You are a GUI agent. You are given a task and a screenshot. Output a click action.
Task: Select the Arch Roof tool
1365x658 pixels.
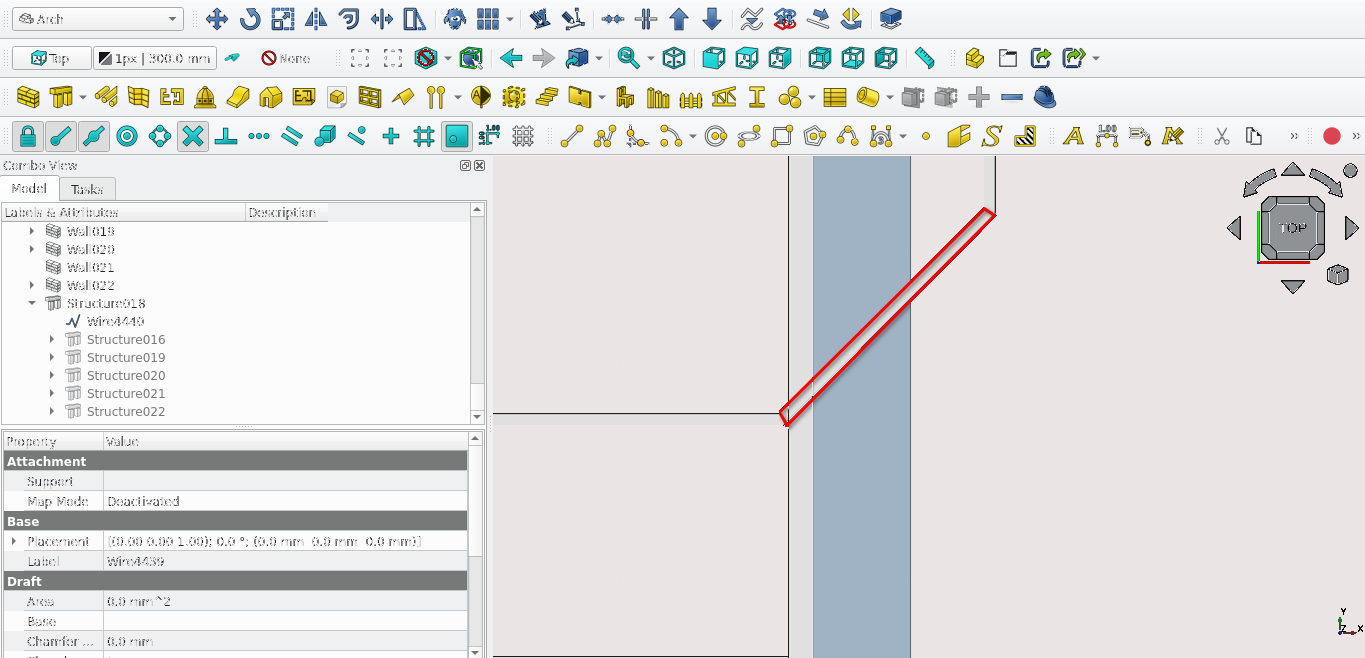tap(238, 97)
